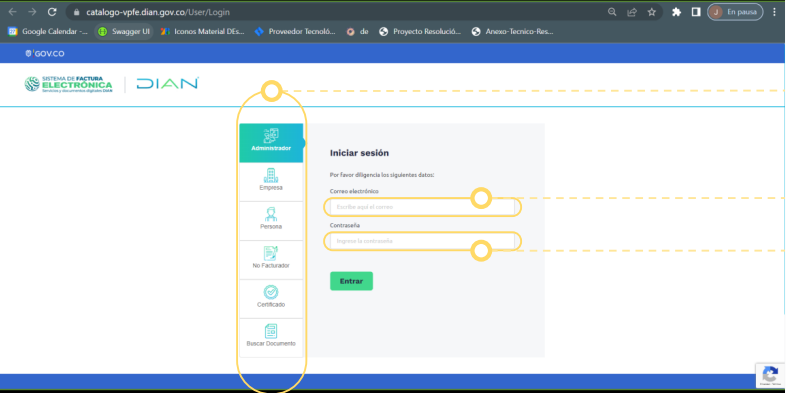The height and width of the screenshot is (393, 786).
Task: Select the Administrador login tab
Action: click(x=271, y=143)
